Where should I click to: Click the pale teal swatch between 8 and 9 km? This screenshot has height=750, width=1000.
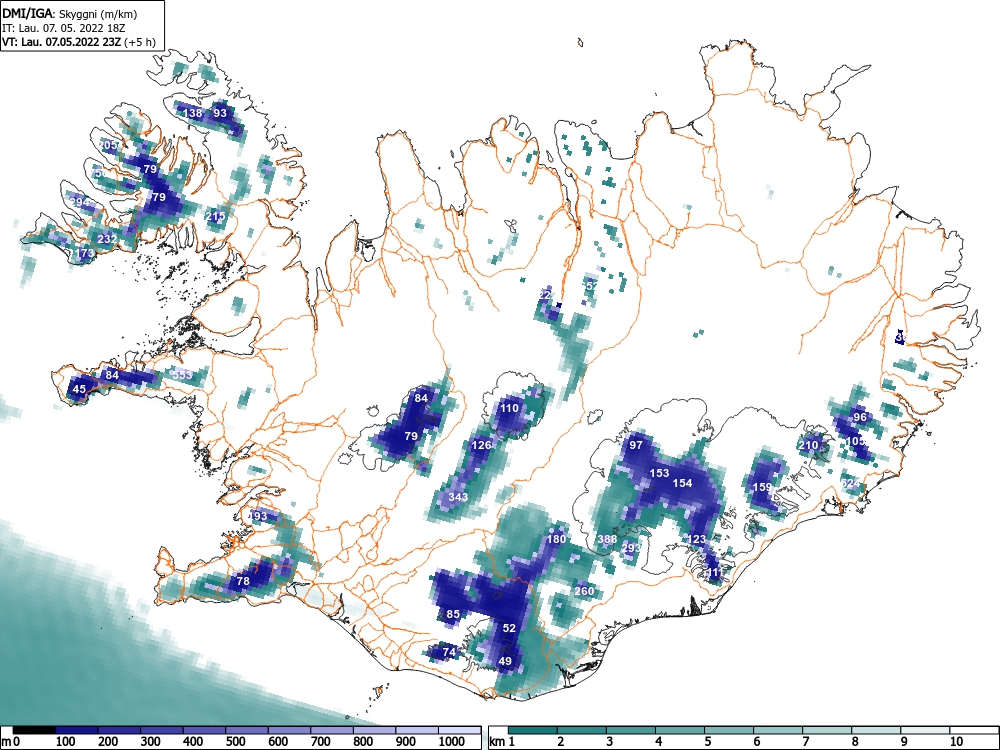pos(876,730)
